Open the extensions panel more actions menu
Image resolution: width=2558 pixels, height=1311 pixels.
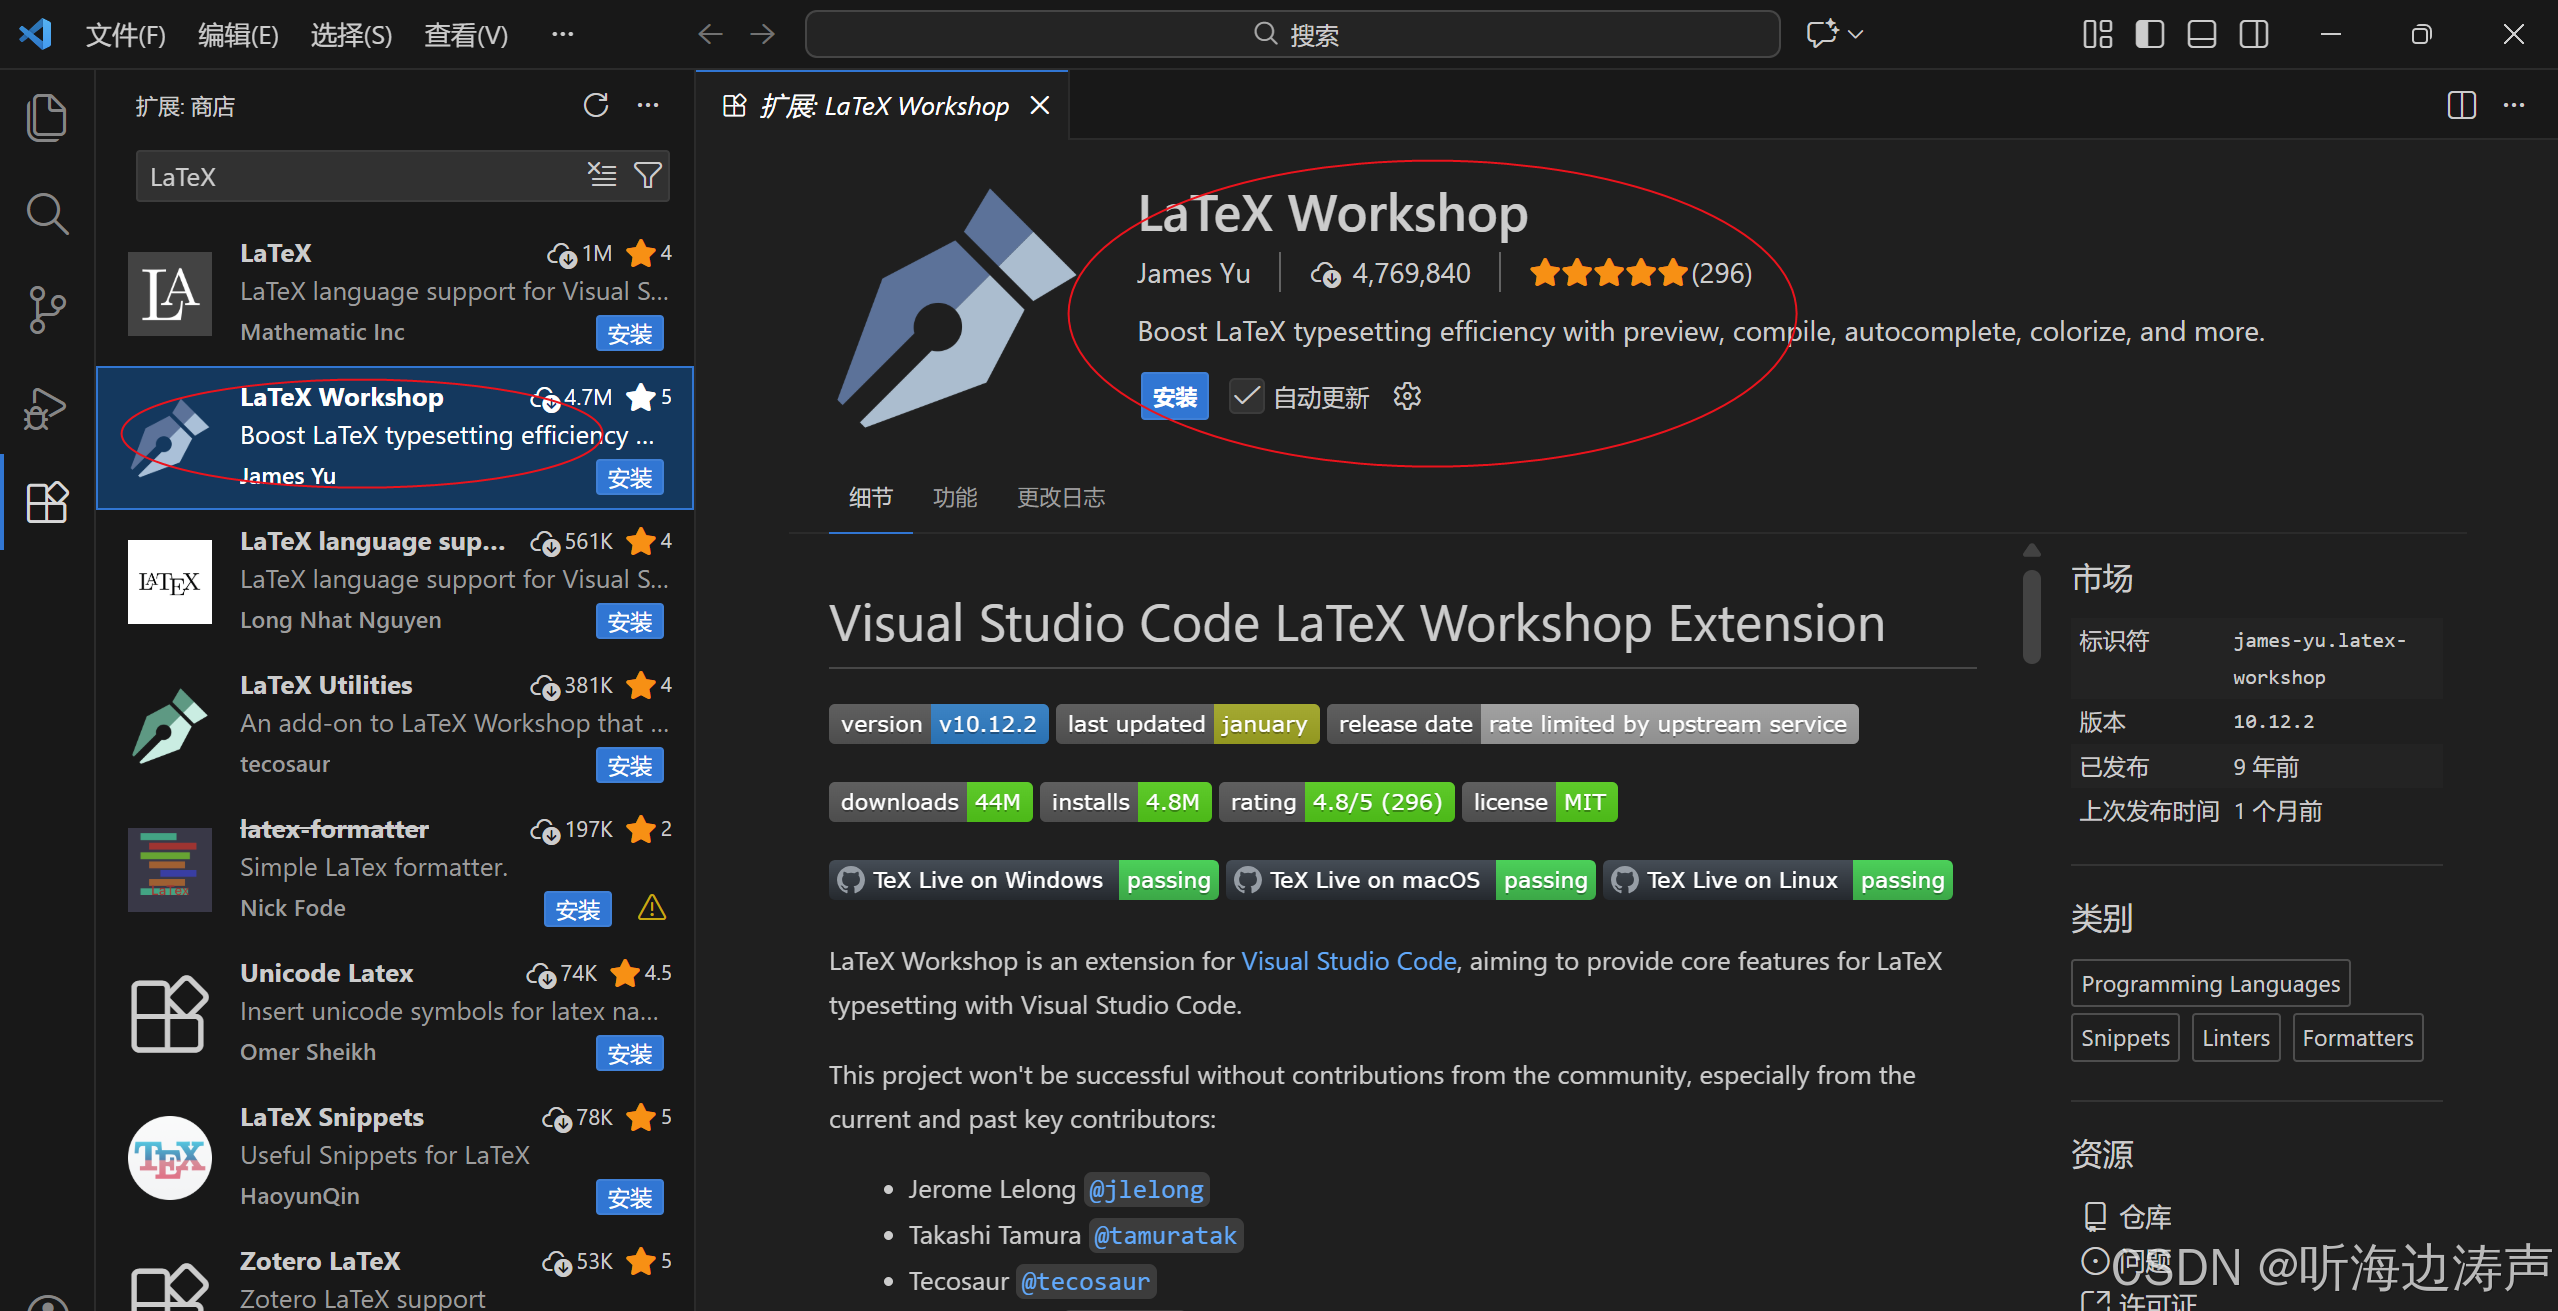tap(648, 105)
